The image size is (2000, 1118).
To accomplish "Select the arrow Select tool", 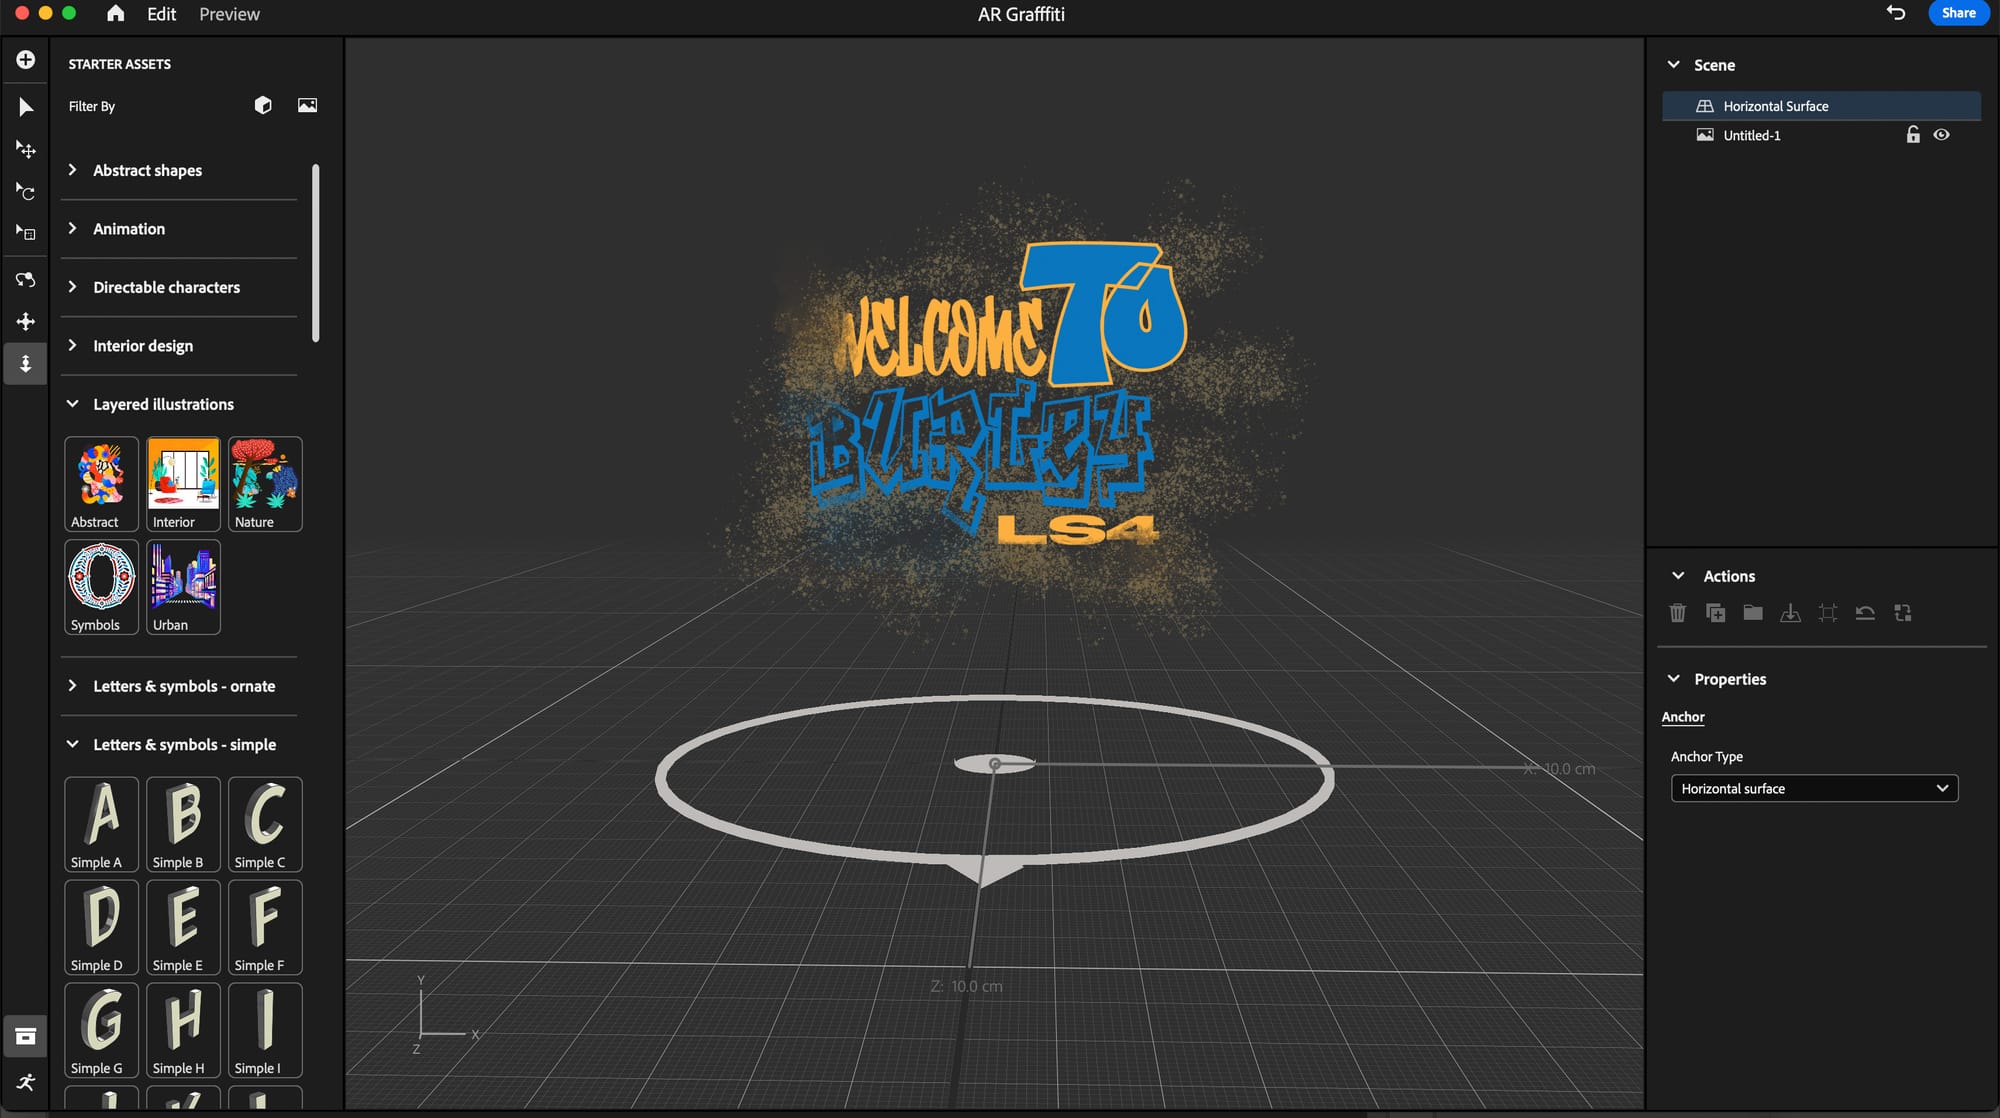I will coord(26,107).
